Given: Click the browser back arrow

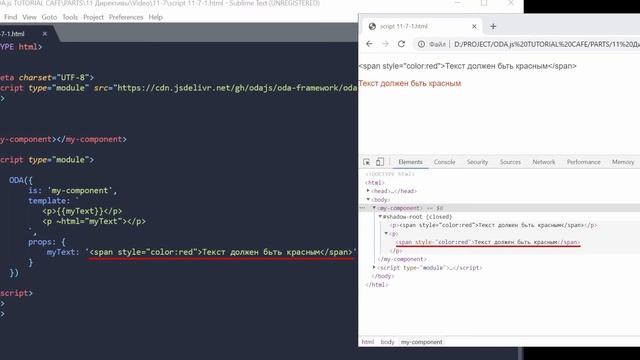Looking at the screenshot, I should pos(369,44).
